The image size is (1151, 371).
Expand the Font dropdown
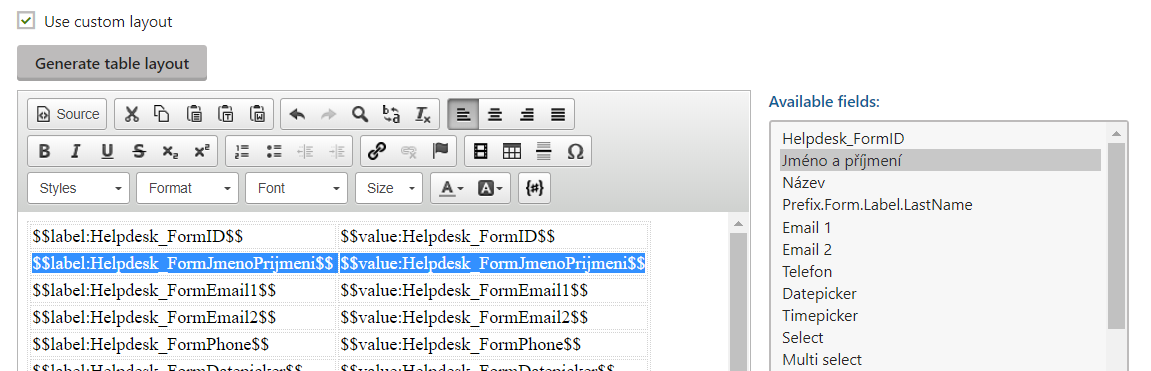coord(297,188)
